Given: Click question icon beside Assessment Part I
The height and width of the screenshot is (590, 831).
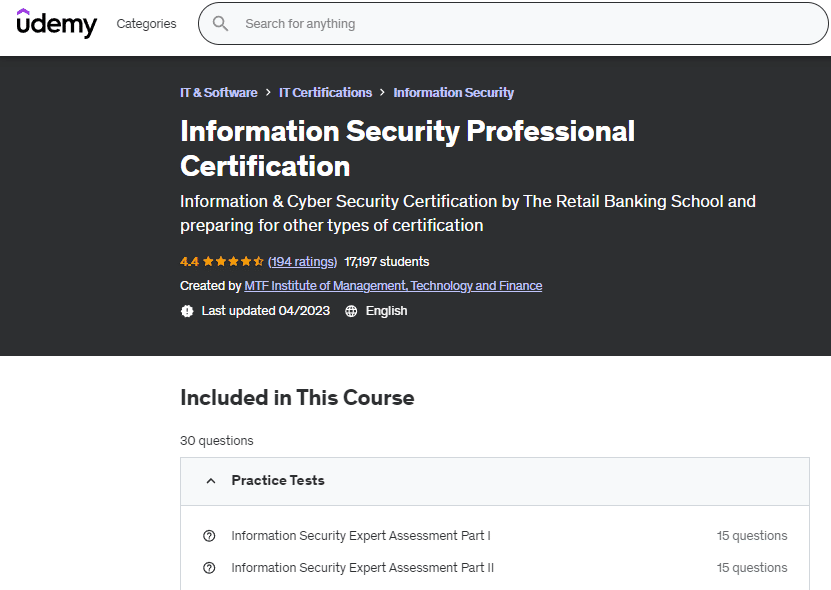Looking at the screenshot, I should coord(209,536).
